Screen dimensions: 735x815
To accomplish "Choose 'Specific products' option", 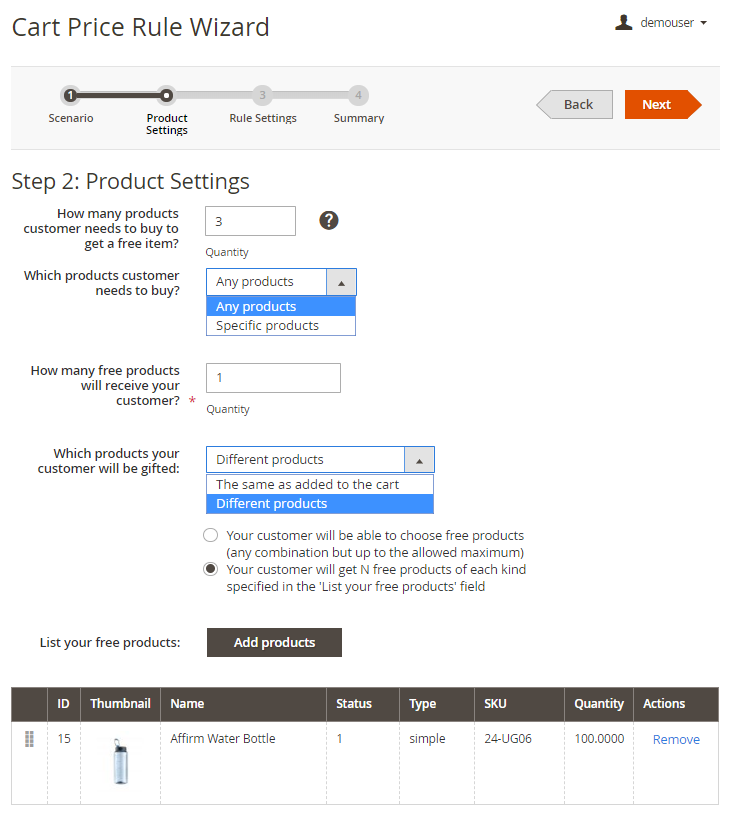I will (268, 326).
